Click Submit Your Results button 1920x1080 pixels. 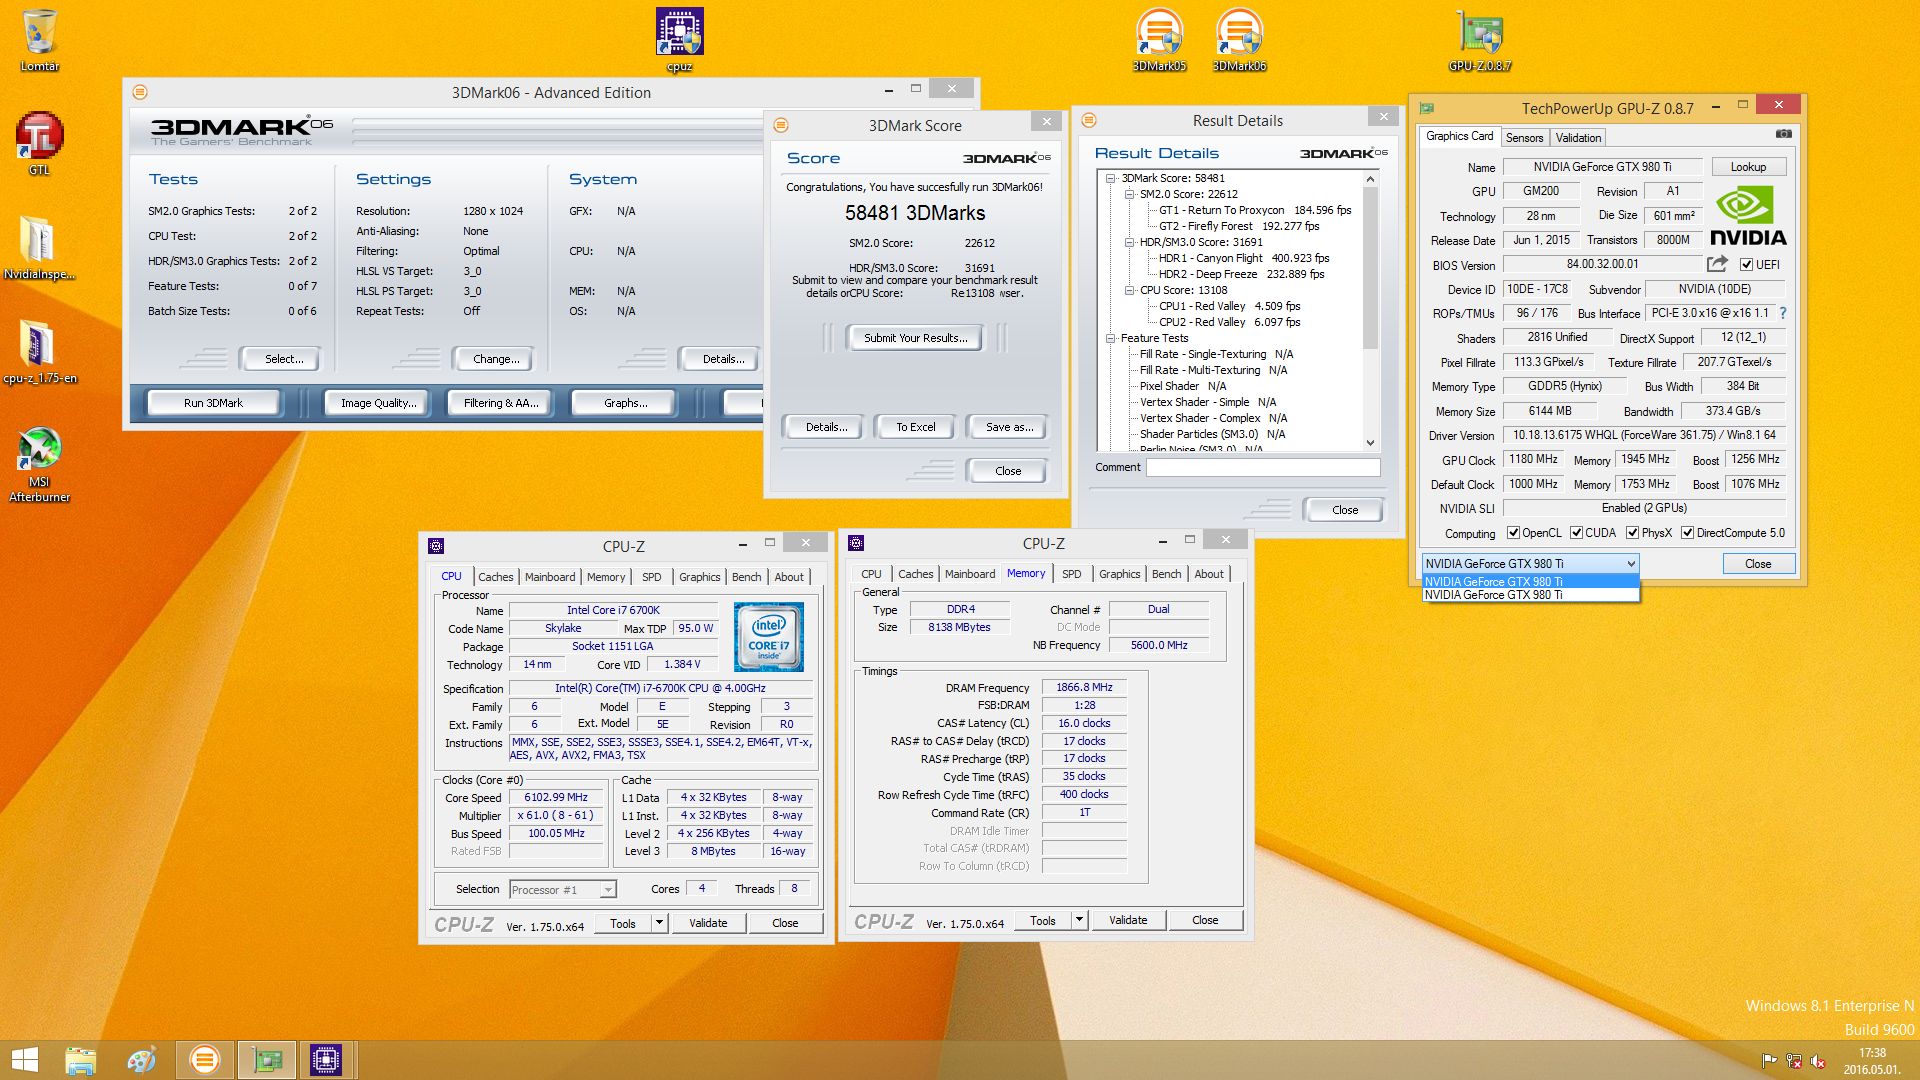[x=915, y=338]
